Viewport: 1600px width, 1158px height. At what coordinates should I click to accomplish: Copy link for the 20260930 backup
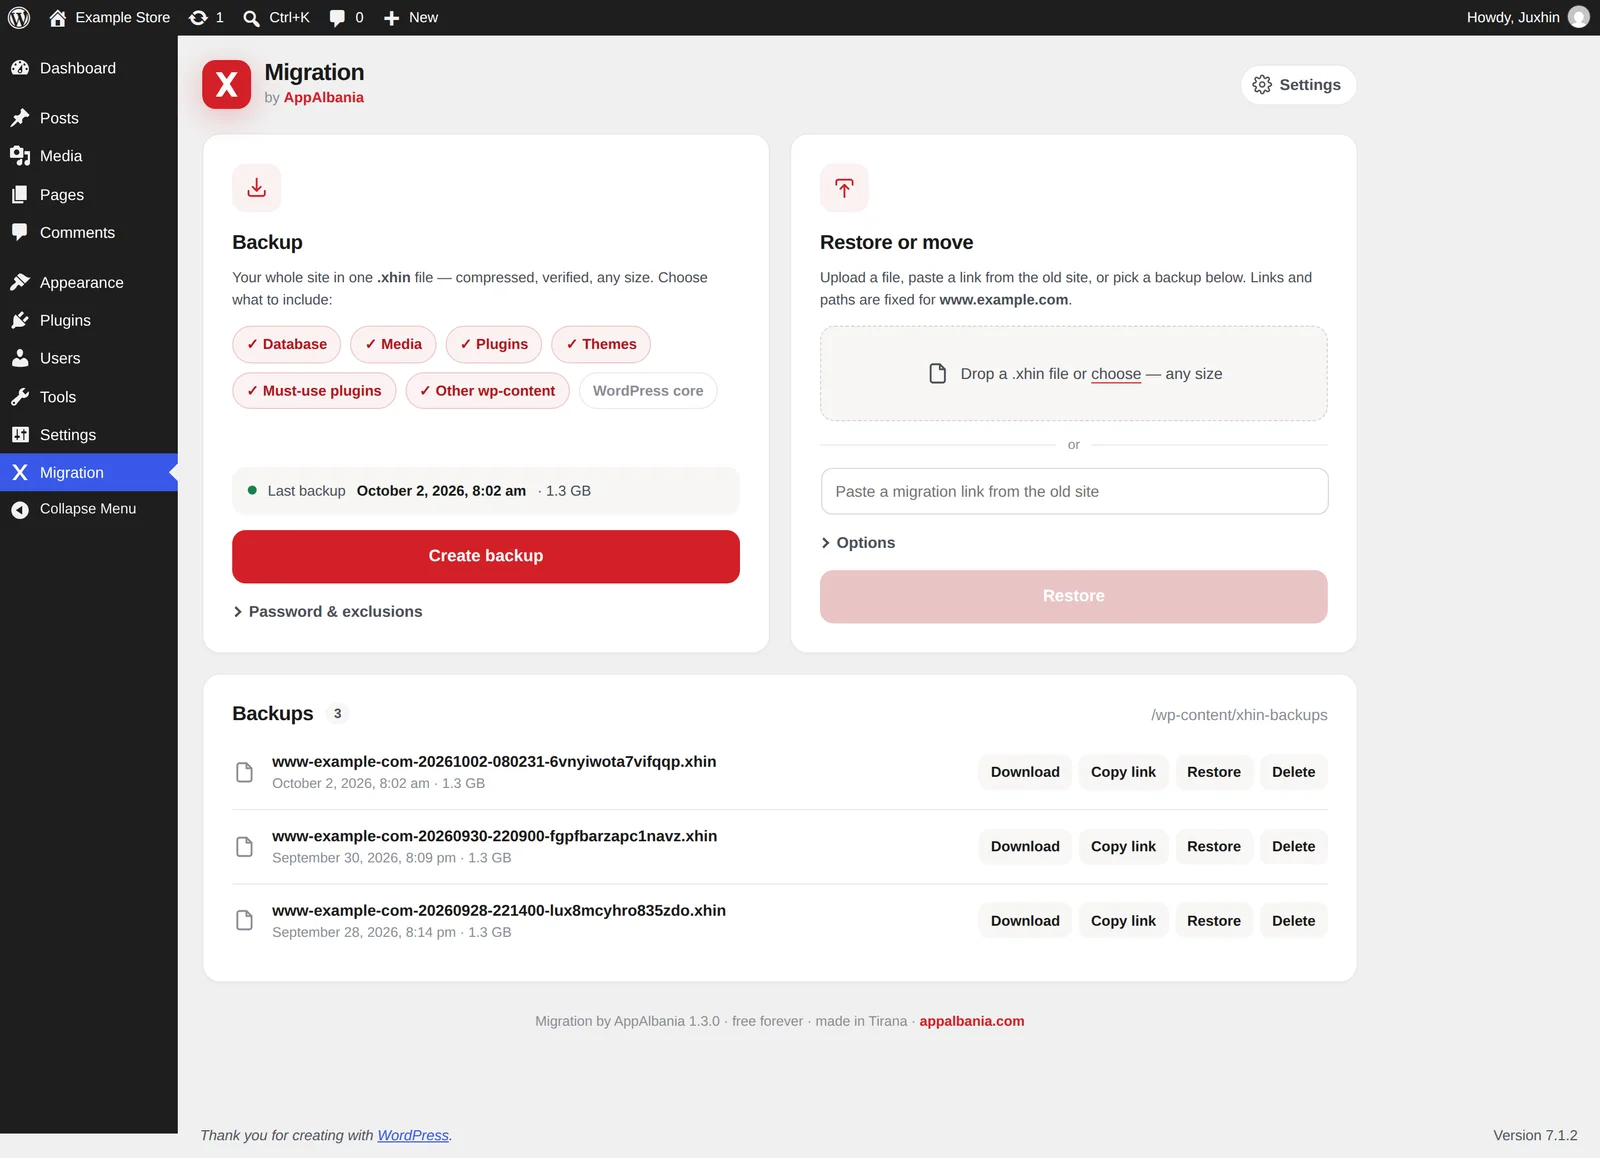click(1123, 847)
